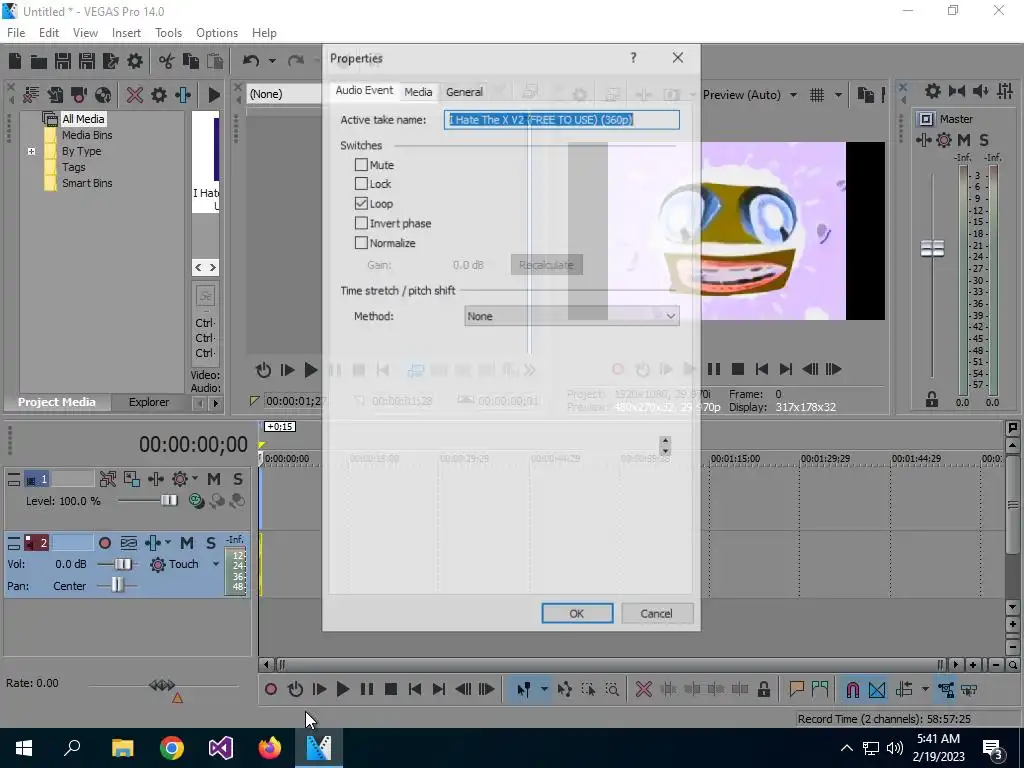Open the edit tool selector dropdown arrow
The width and height of the screenshot is (1024, 768).
543,689
